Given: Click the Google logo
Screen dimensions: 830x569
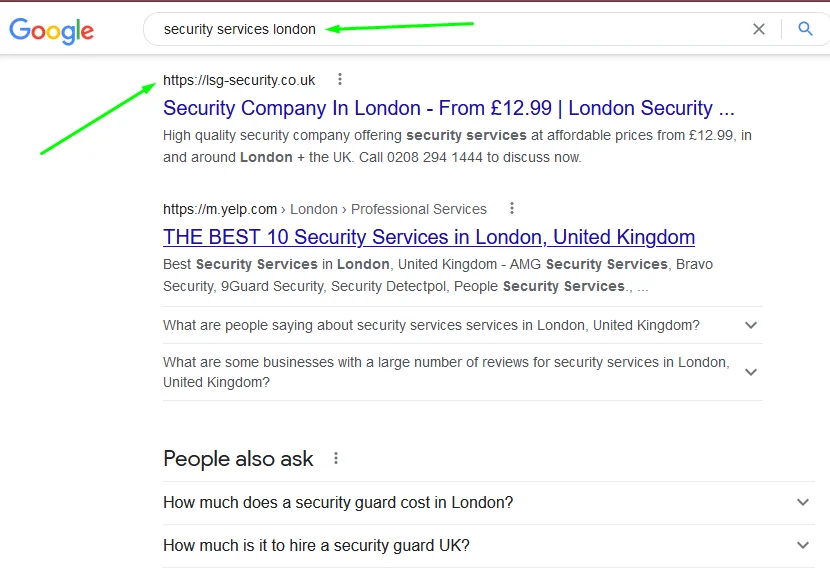Looking at the screenshot, I should coord(51,31).
